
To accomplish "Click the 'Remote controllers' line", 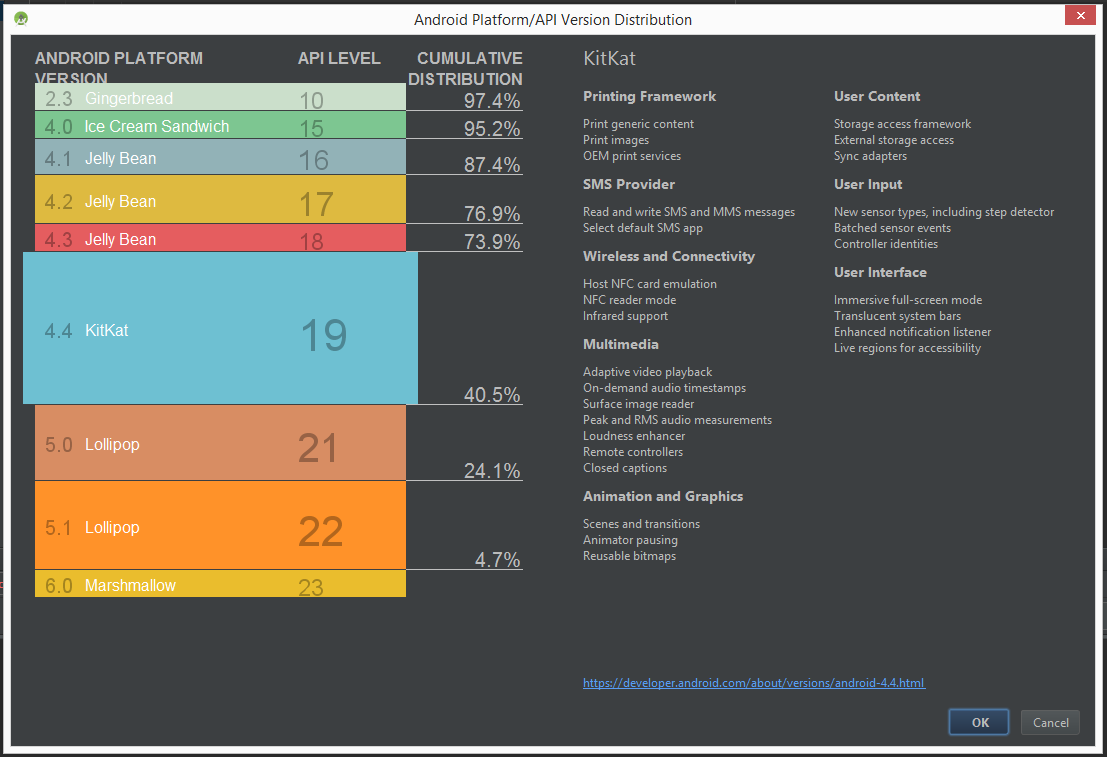I will pyautogui.click(x=633, y=453).
